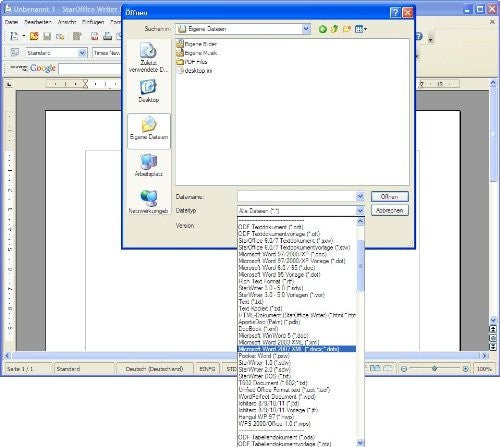Select Eigene Musik folder in file list
Image resolution: width=500 pixels, height=447 pixels.
click(197, 53)
